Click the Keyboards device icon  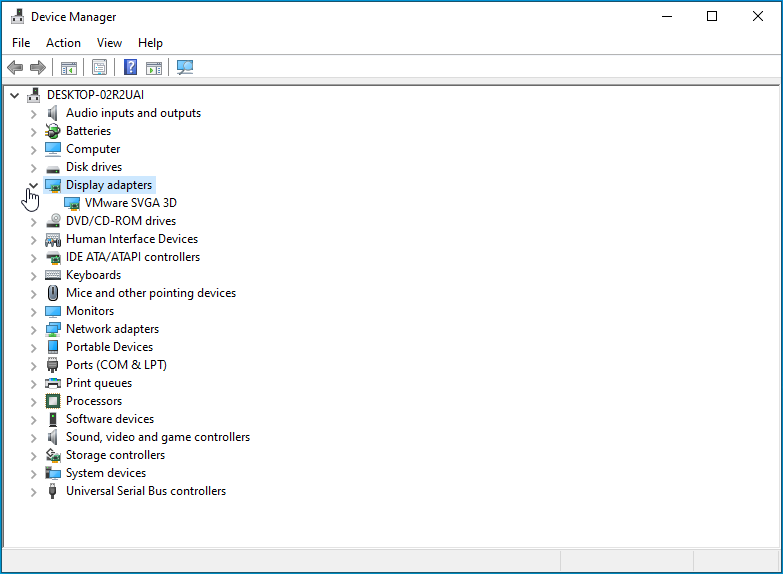[53, 275]
